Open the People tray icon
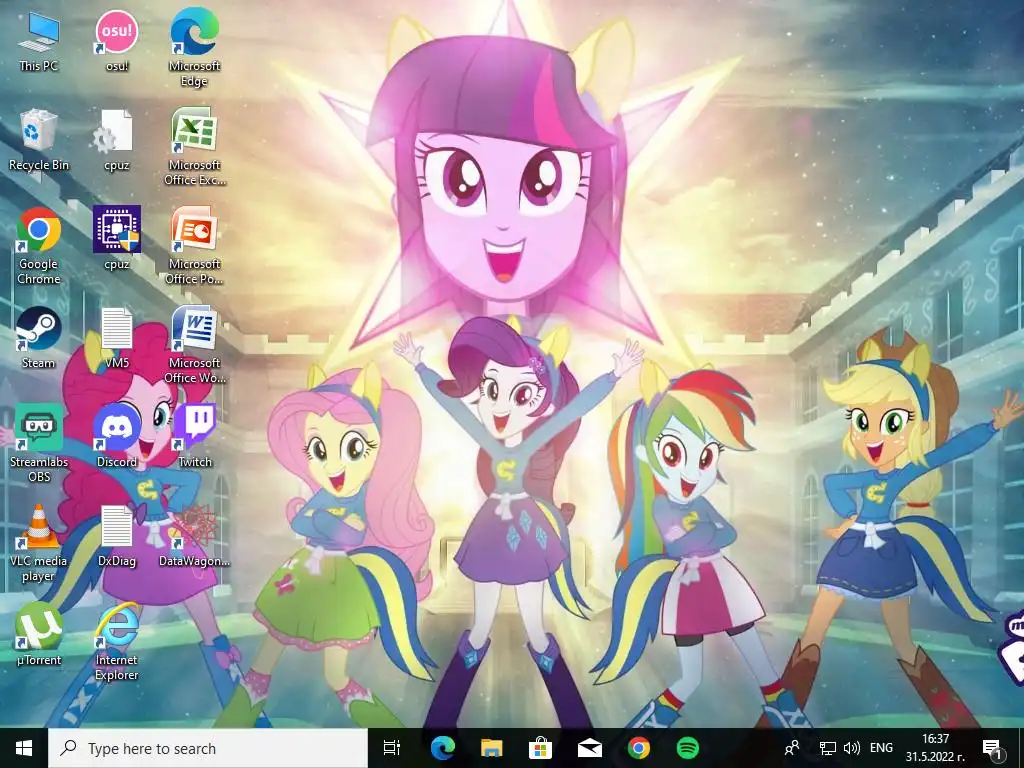Screen dimensions: 1024x768 tap(792, 748)
